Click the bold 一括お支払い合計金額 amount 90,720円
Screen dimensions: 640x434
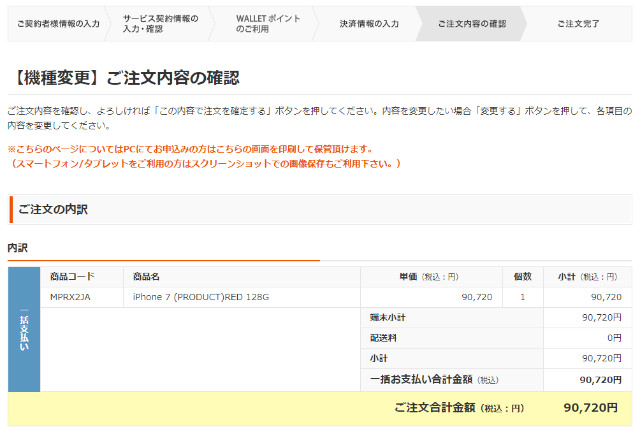(601, 380)
